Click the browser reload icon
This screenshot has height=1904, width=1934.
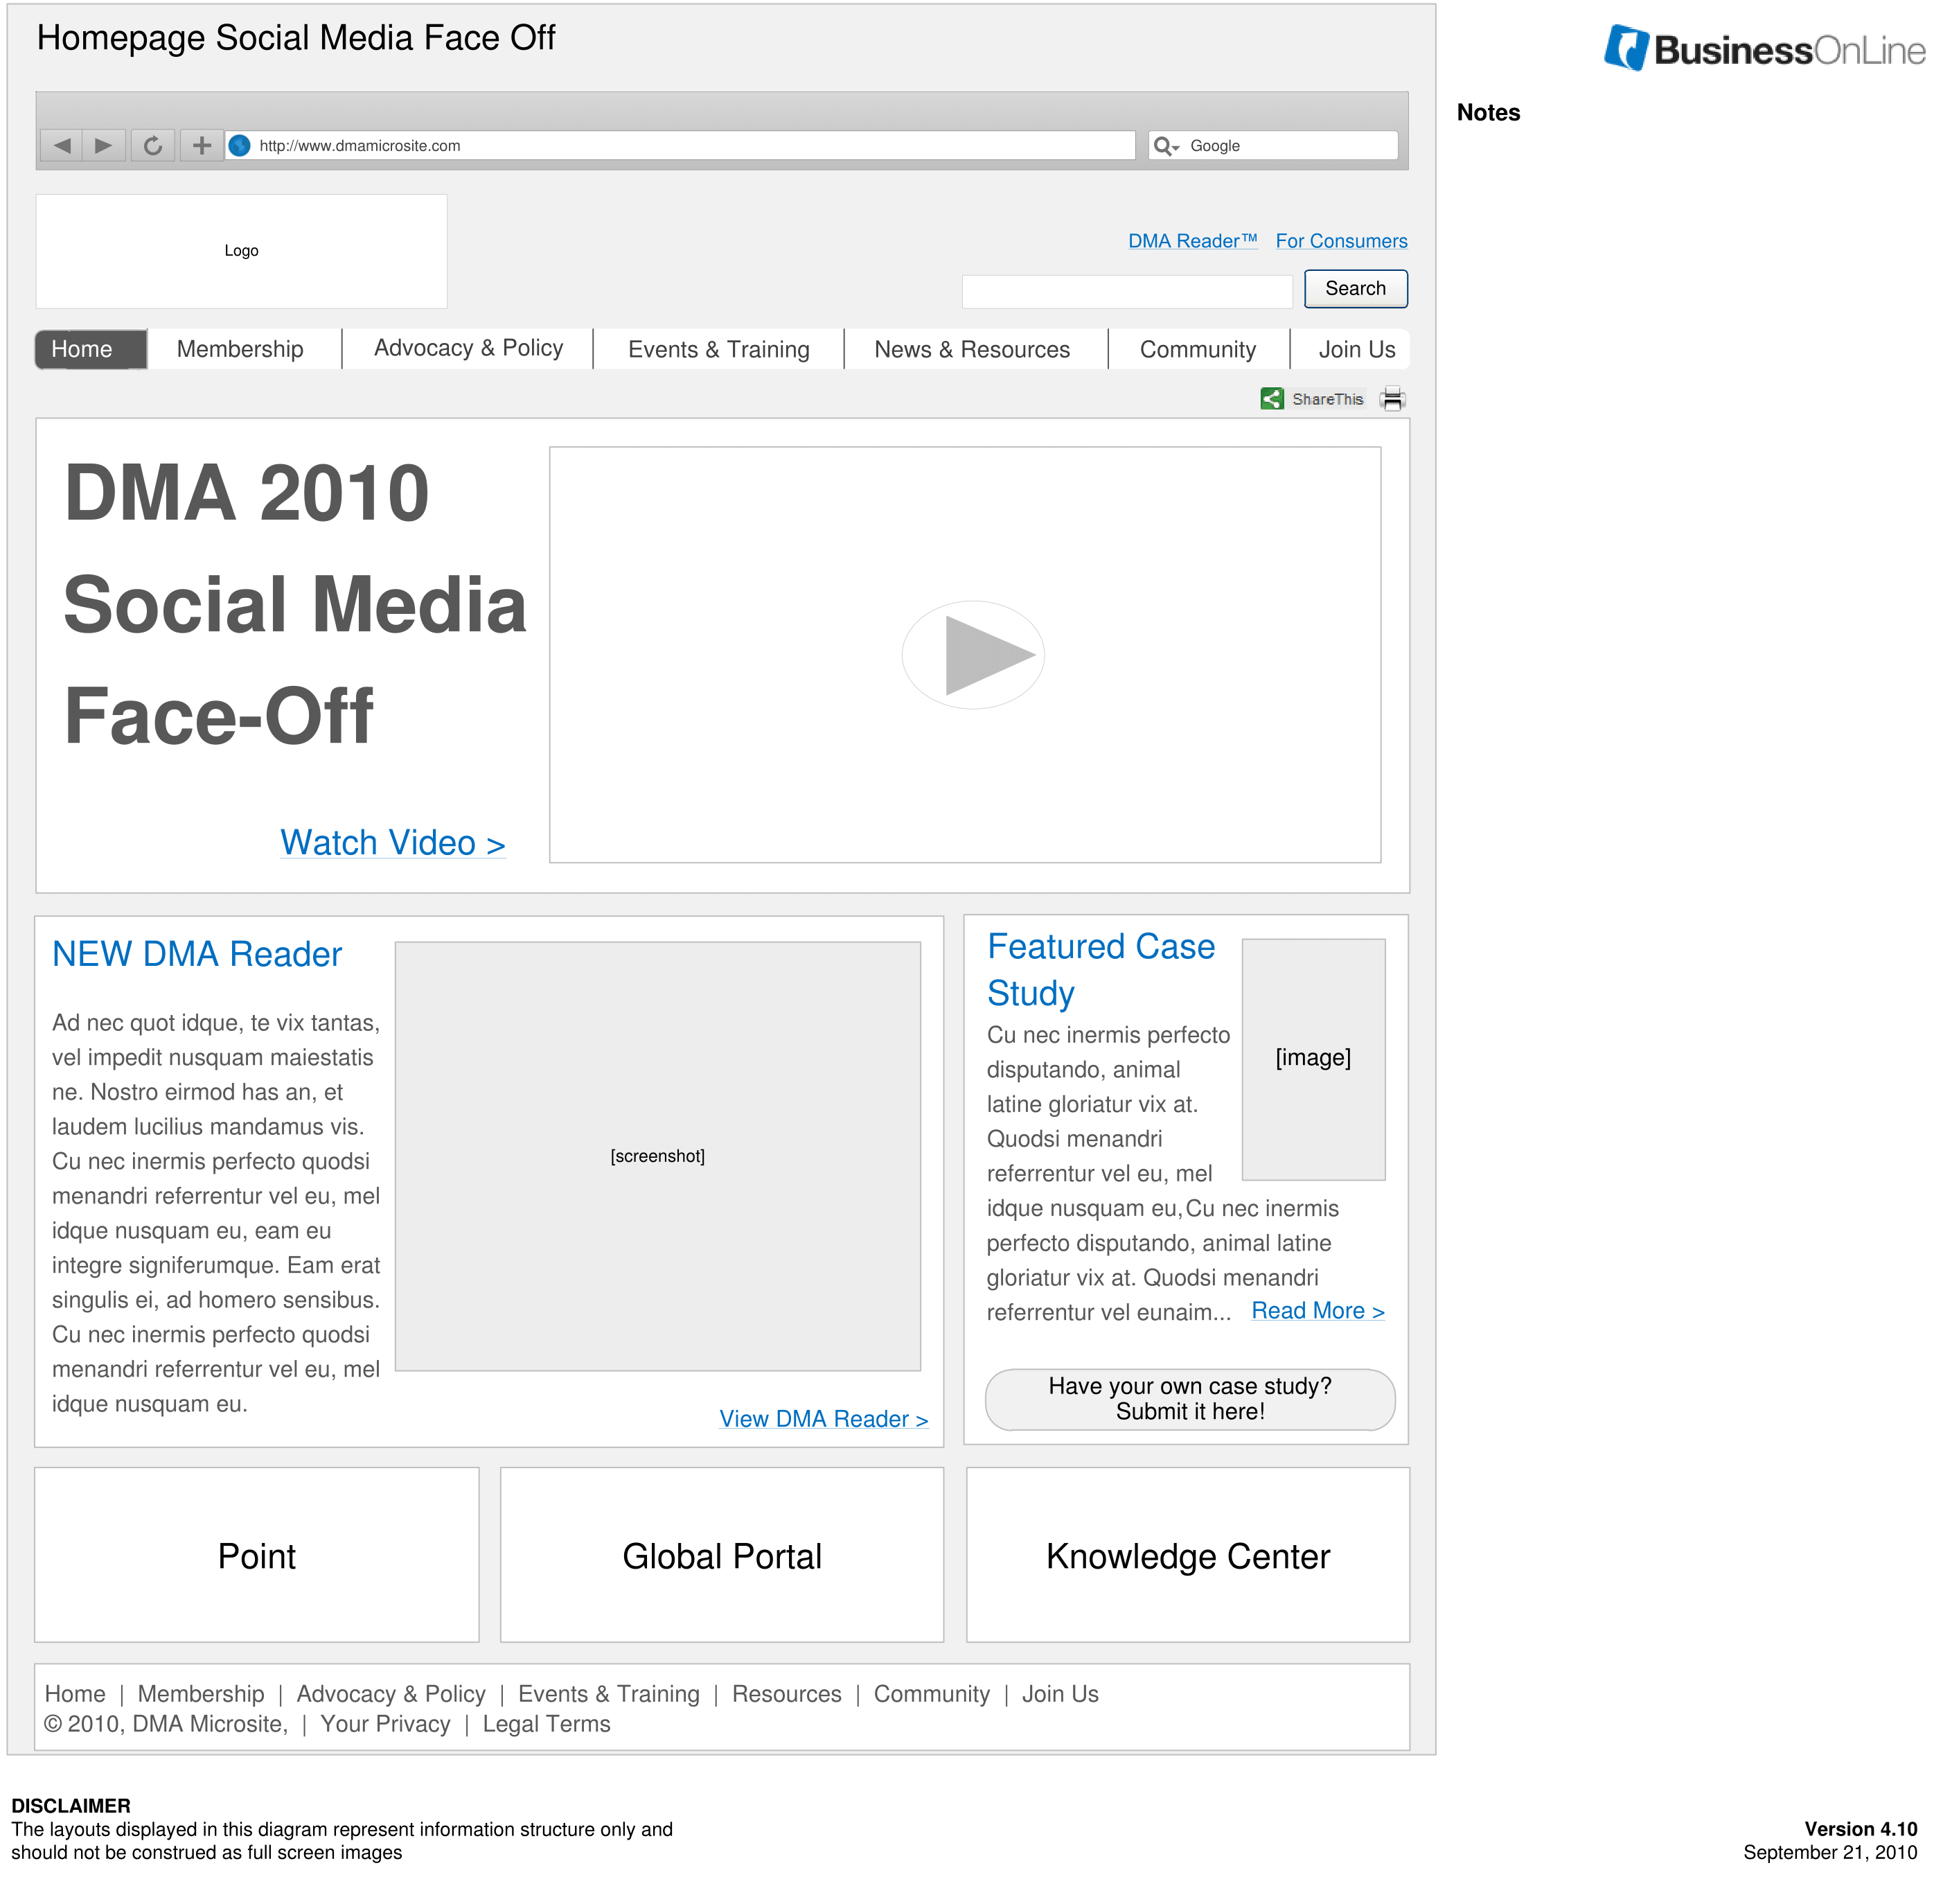coord(153,146)
